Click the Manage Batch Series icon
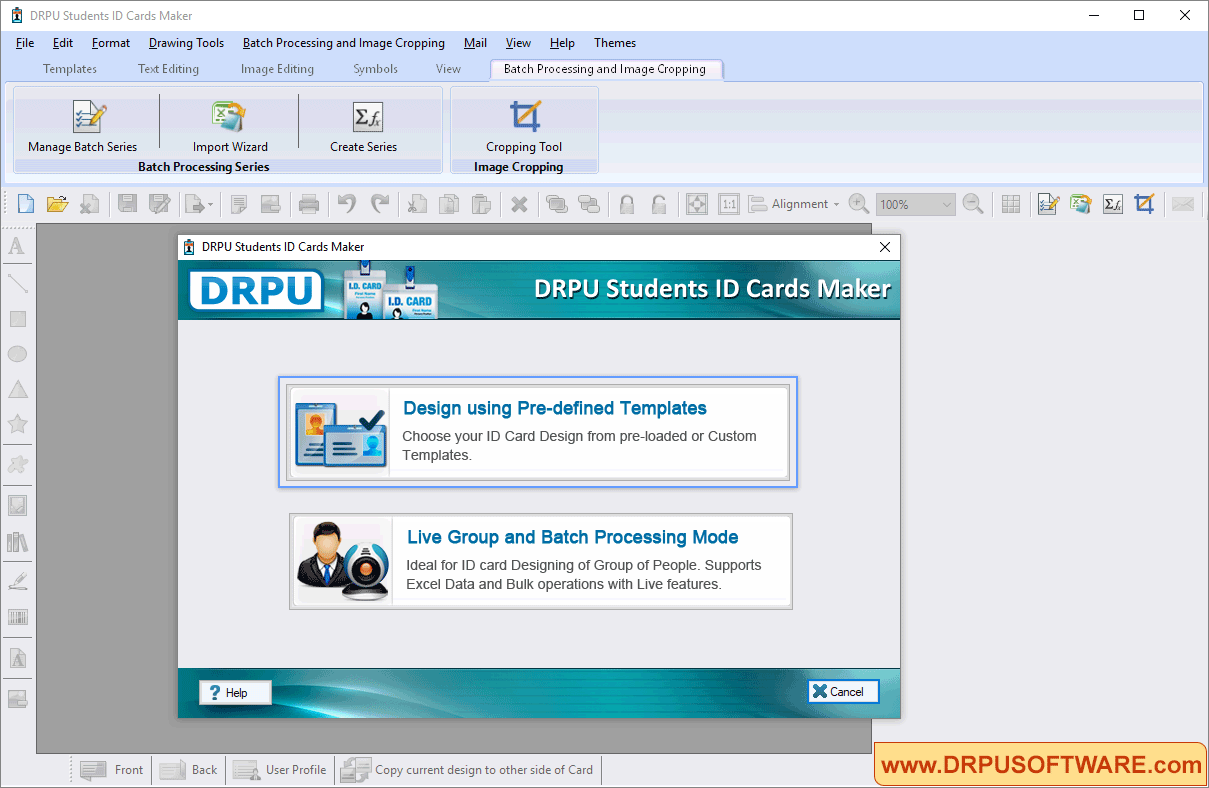The height and width of the screenshot is (788, 1209). tap(89, 117)
